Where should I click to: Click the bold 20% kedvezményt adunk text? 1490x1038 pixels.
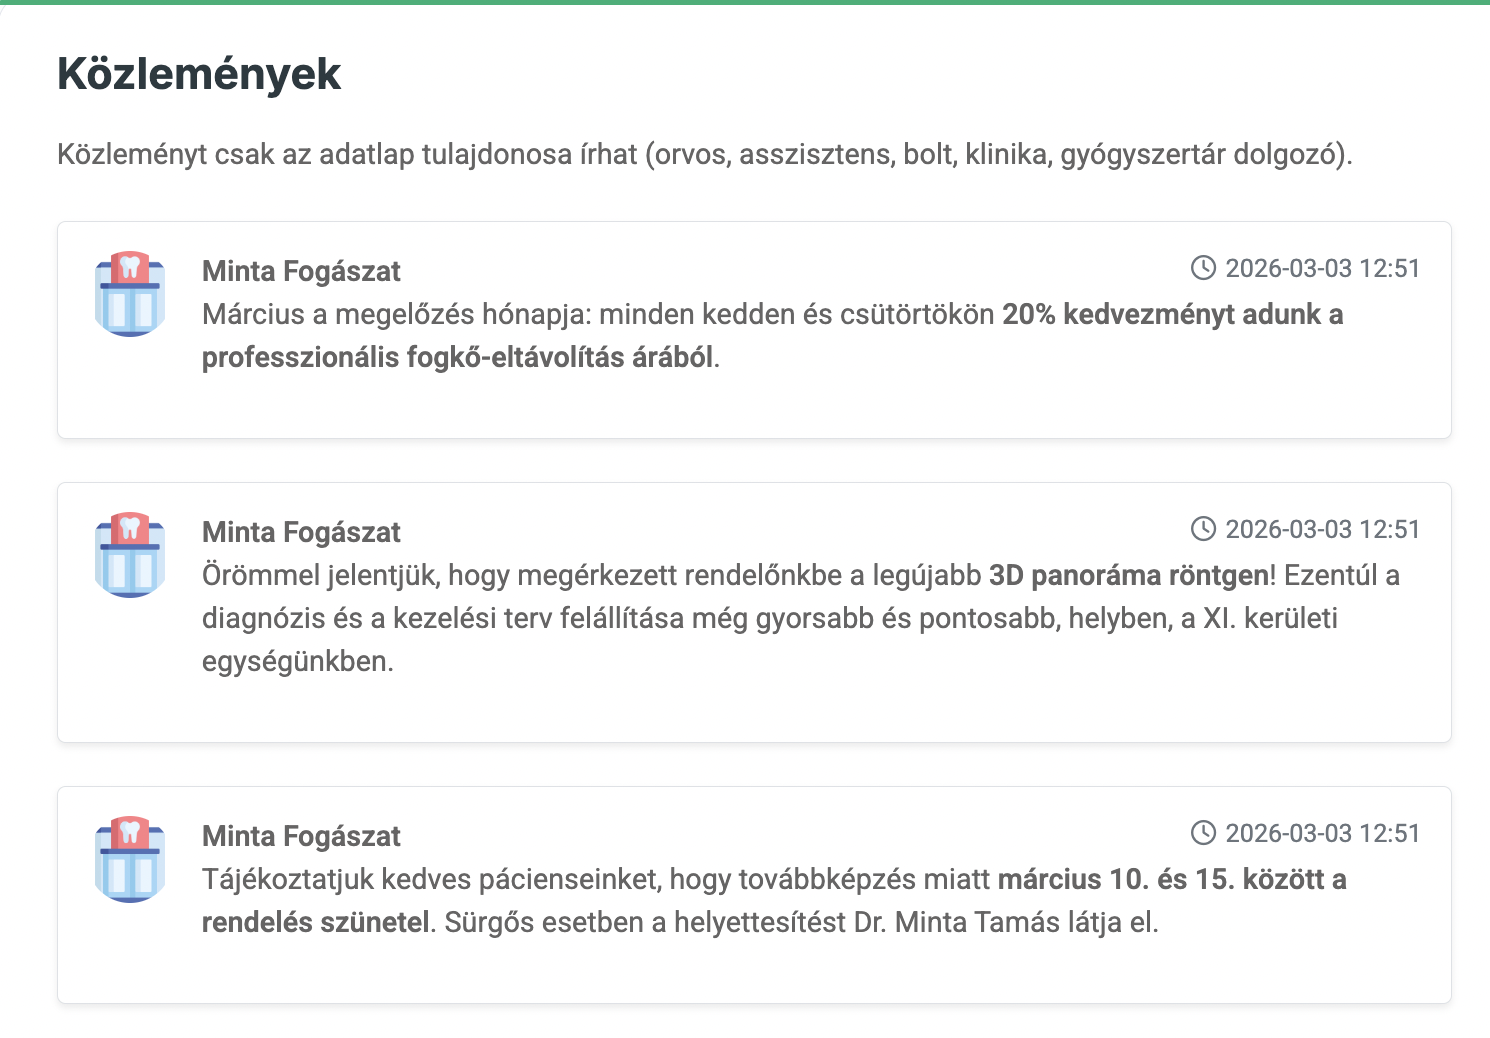point(1172,314)
